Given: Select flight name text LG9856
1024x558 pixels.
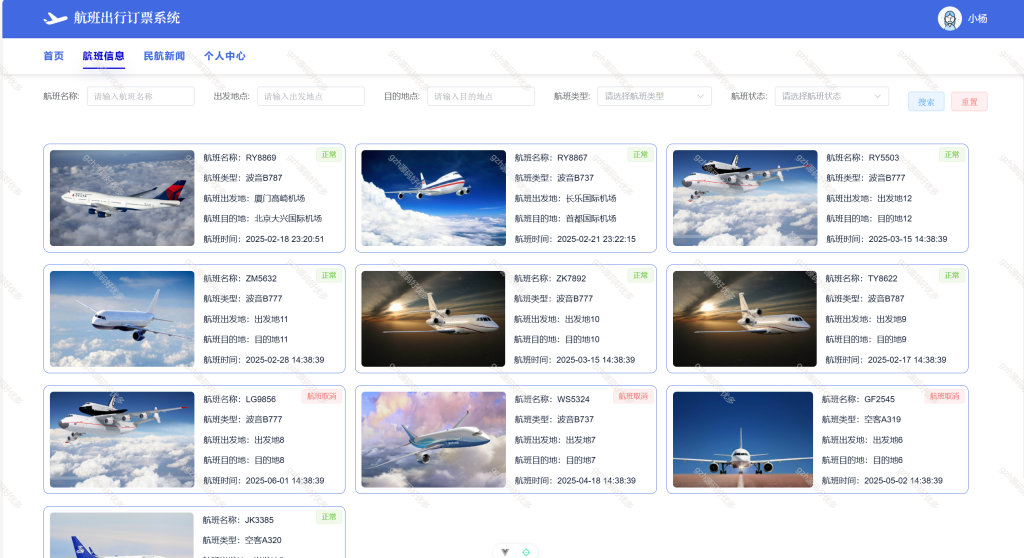Looking at the screenshot, I should point(261,399).
